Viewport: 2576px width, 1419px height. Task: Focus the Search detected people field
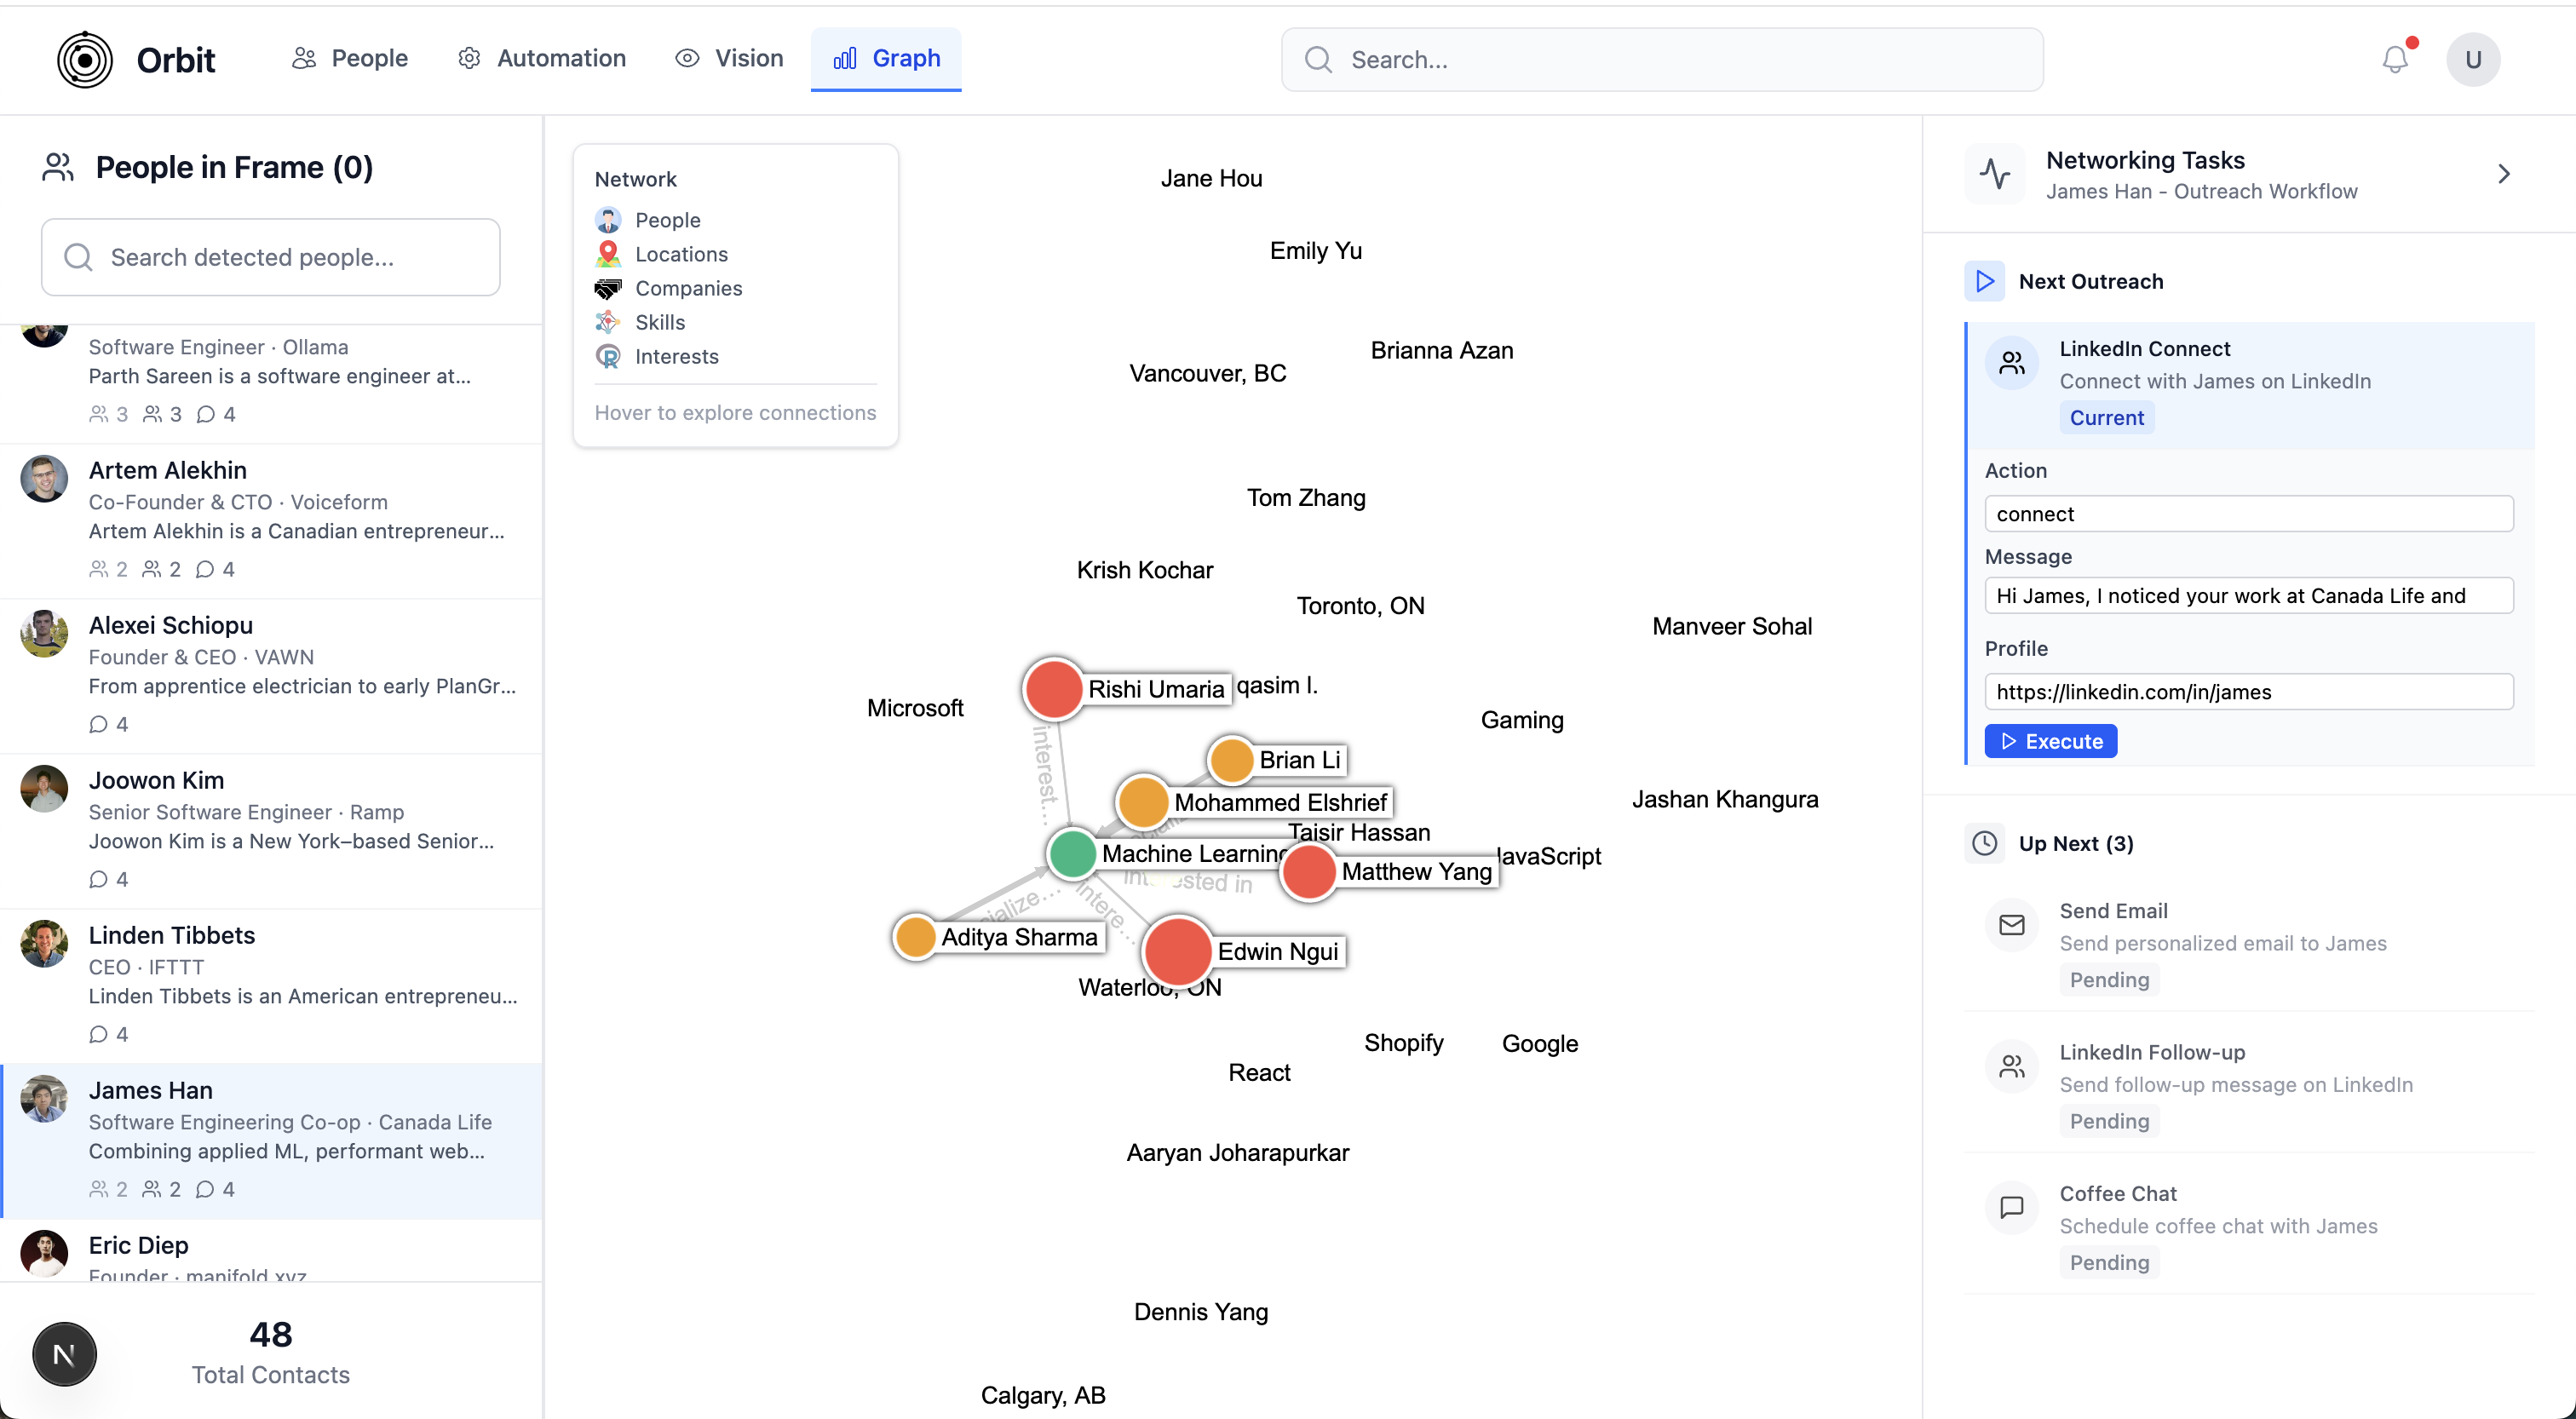tap(271, 257)
